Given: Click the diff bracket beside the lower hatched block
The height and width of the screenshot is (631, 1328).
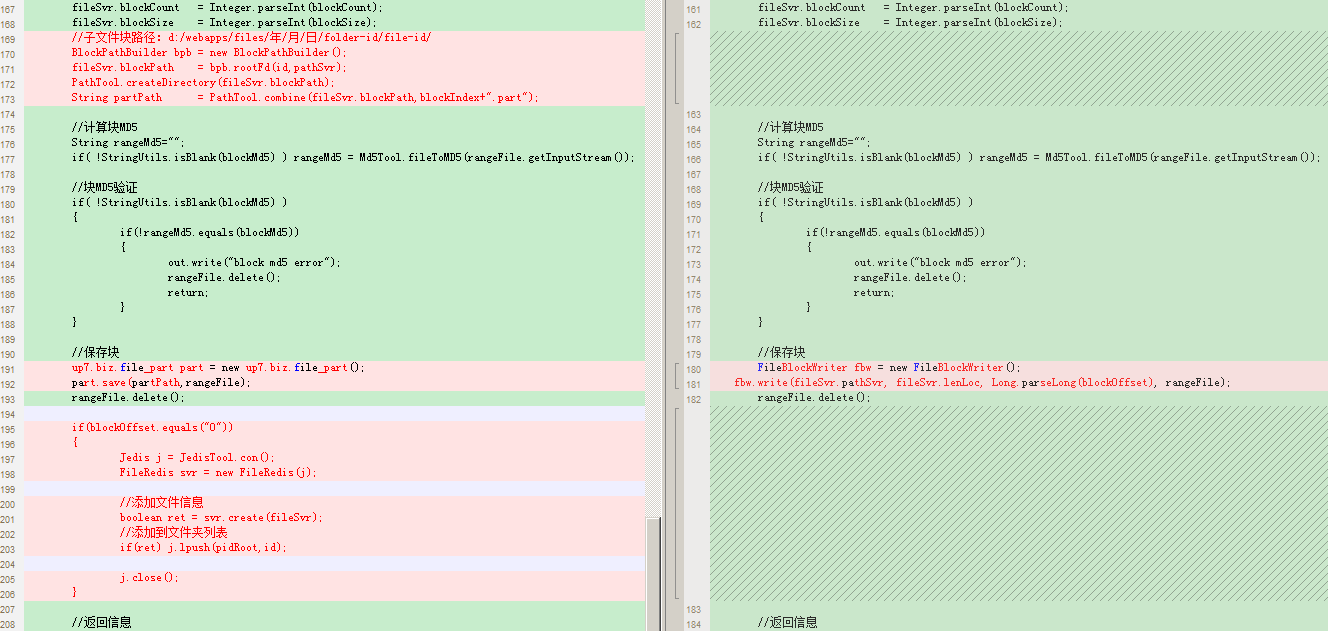Looking at the screenshot, I should [x=679, y=502].
